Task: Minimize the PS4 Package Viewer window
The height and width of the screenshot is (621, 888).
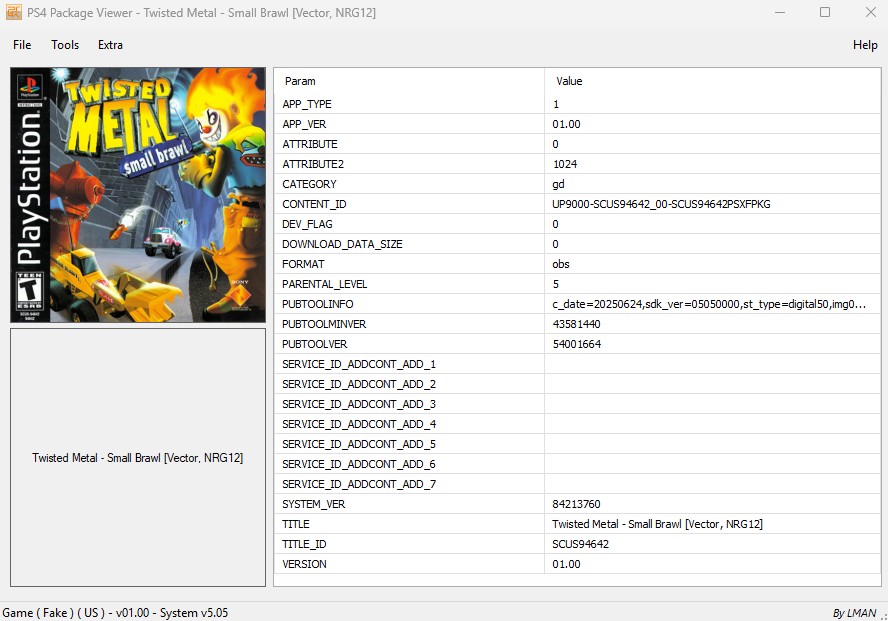Action: coord(780,12)
